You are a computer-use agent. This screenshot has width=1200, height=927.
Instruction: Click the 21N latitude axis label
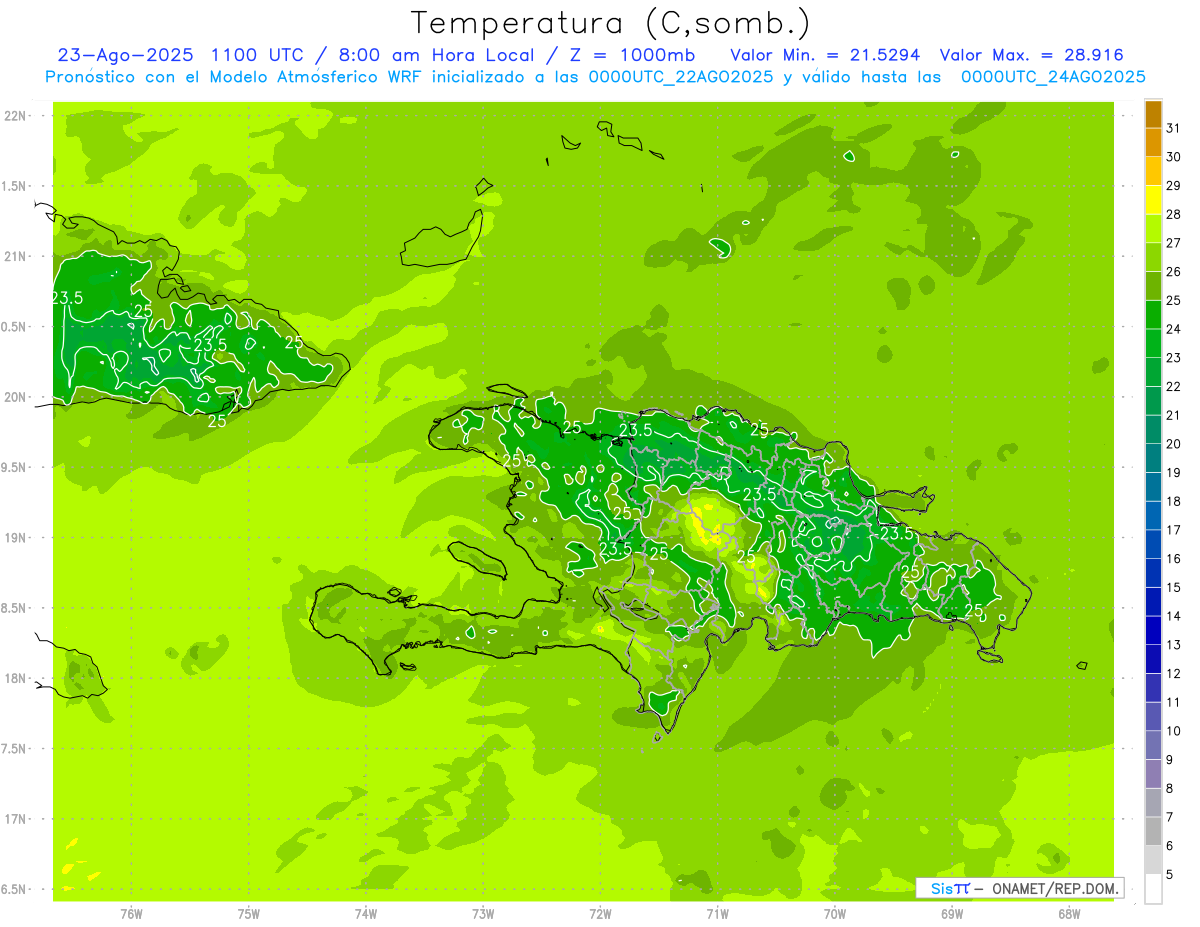coord(16,257)
